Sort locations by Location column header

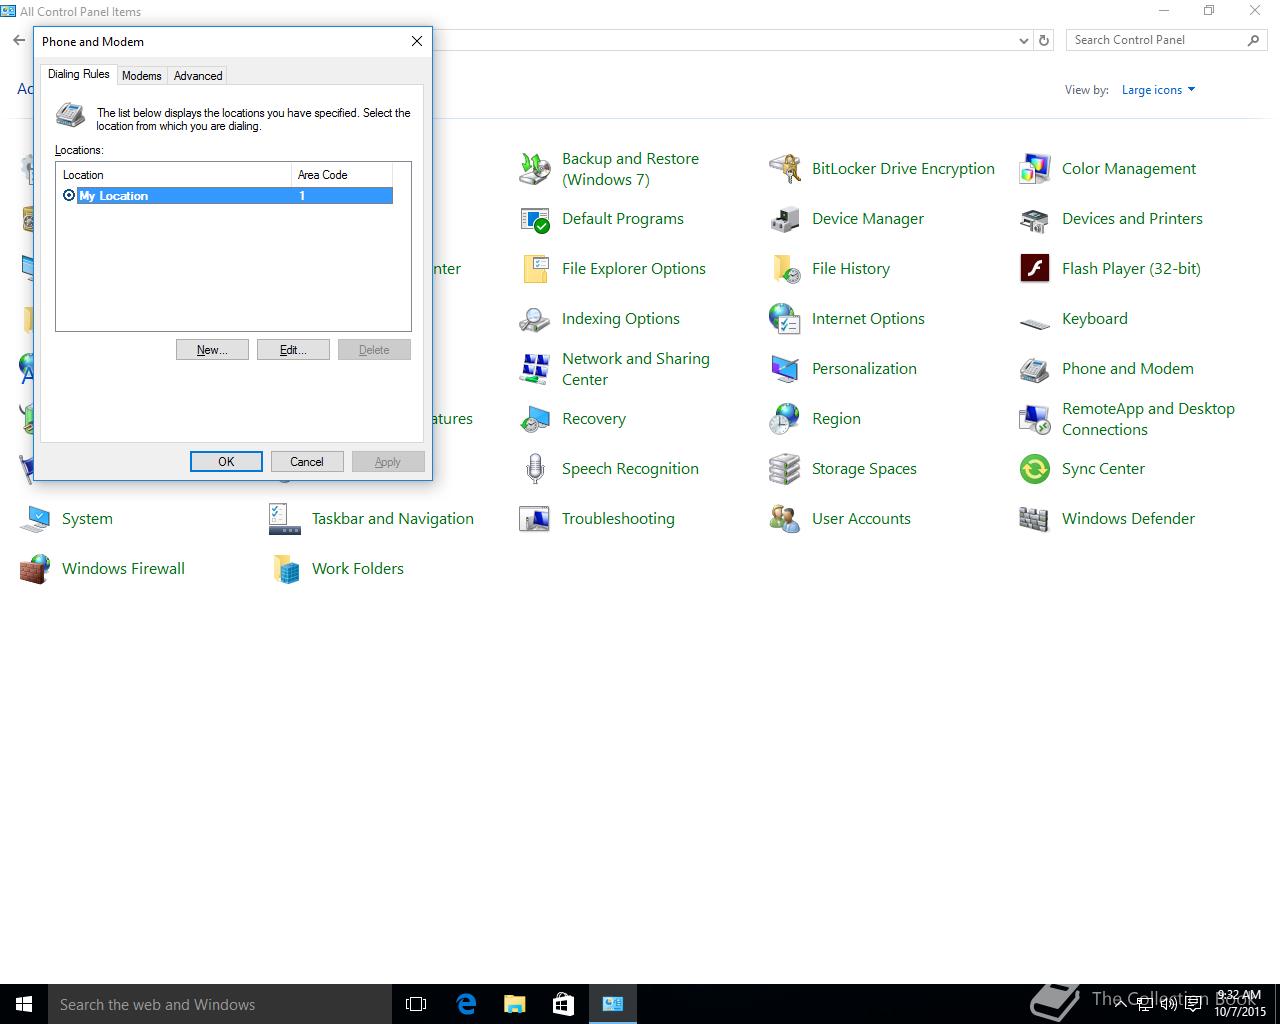coord(174,175)
